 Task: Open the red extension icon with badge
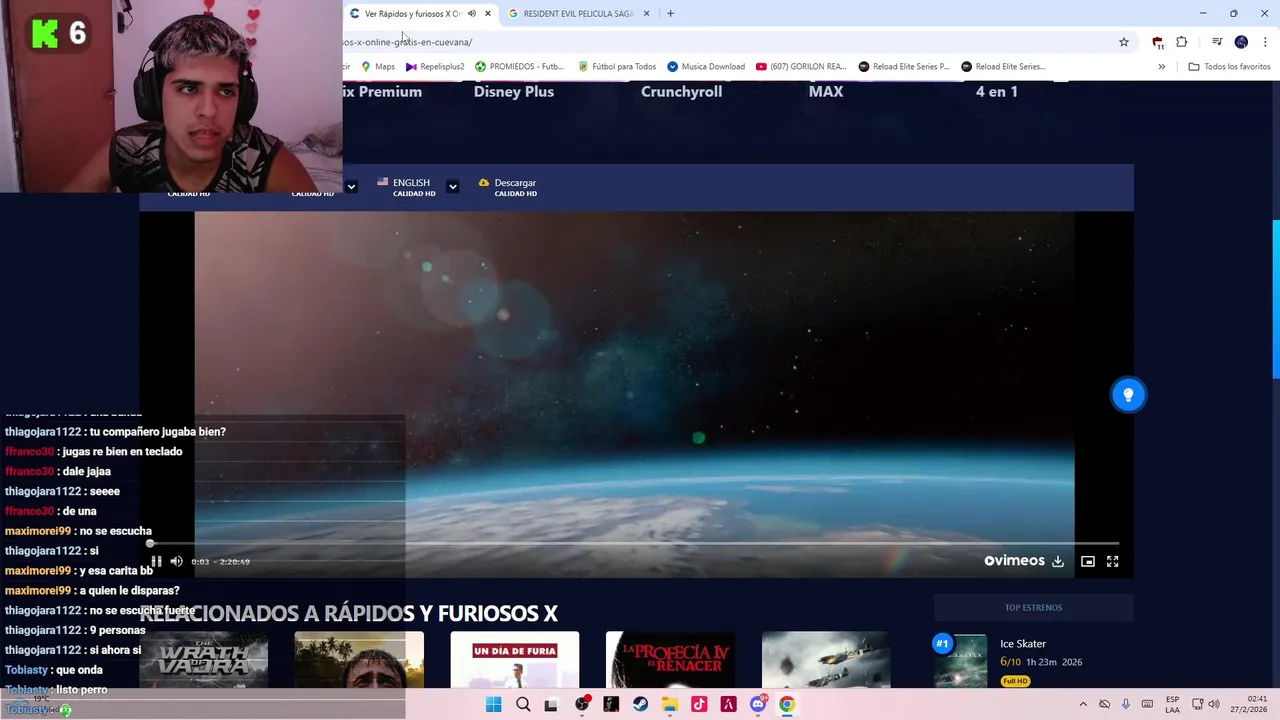tap(1158, 42)
